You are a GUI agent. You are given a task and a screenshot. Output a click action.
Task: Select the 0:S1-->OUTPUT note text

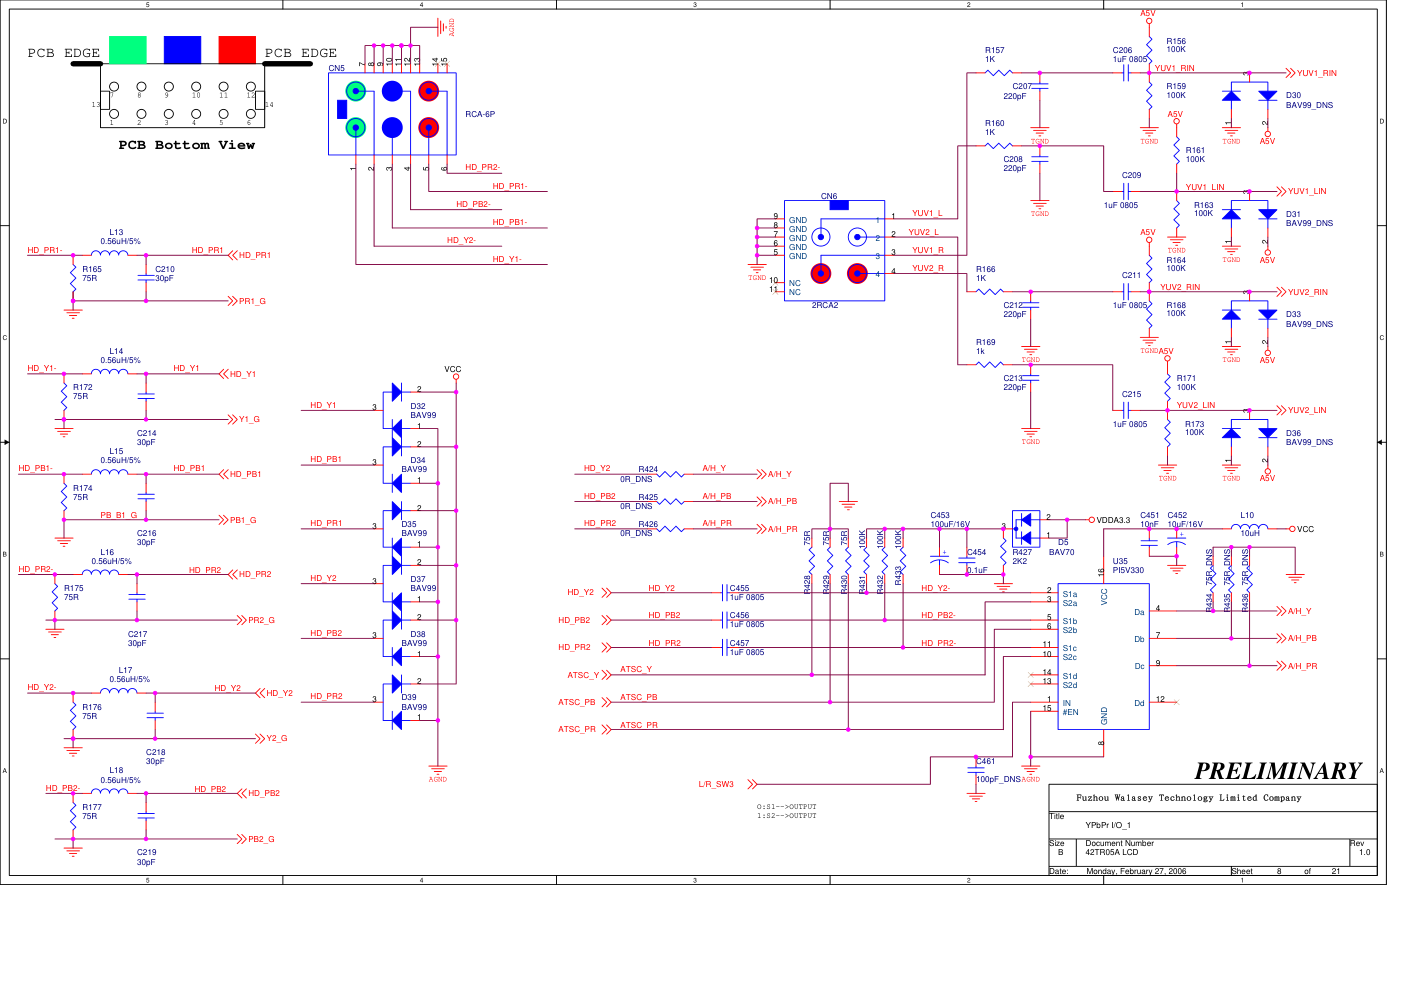(786, 807)
